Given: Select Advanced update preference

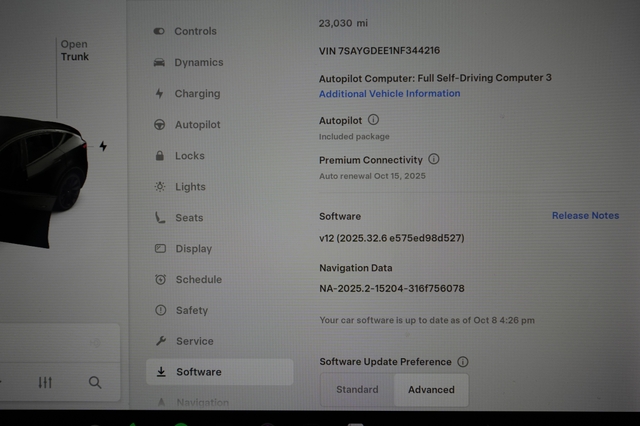Looking at the screenshot, I should point(431,390).
